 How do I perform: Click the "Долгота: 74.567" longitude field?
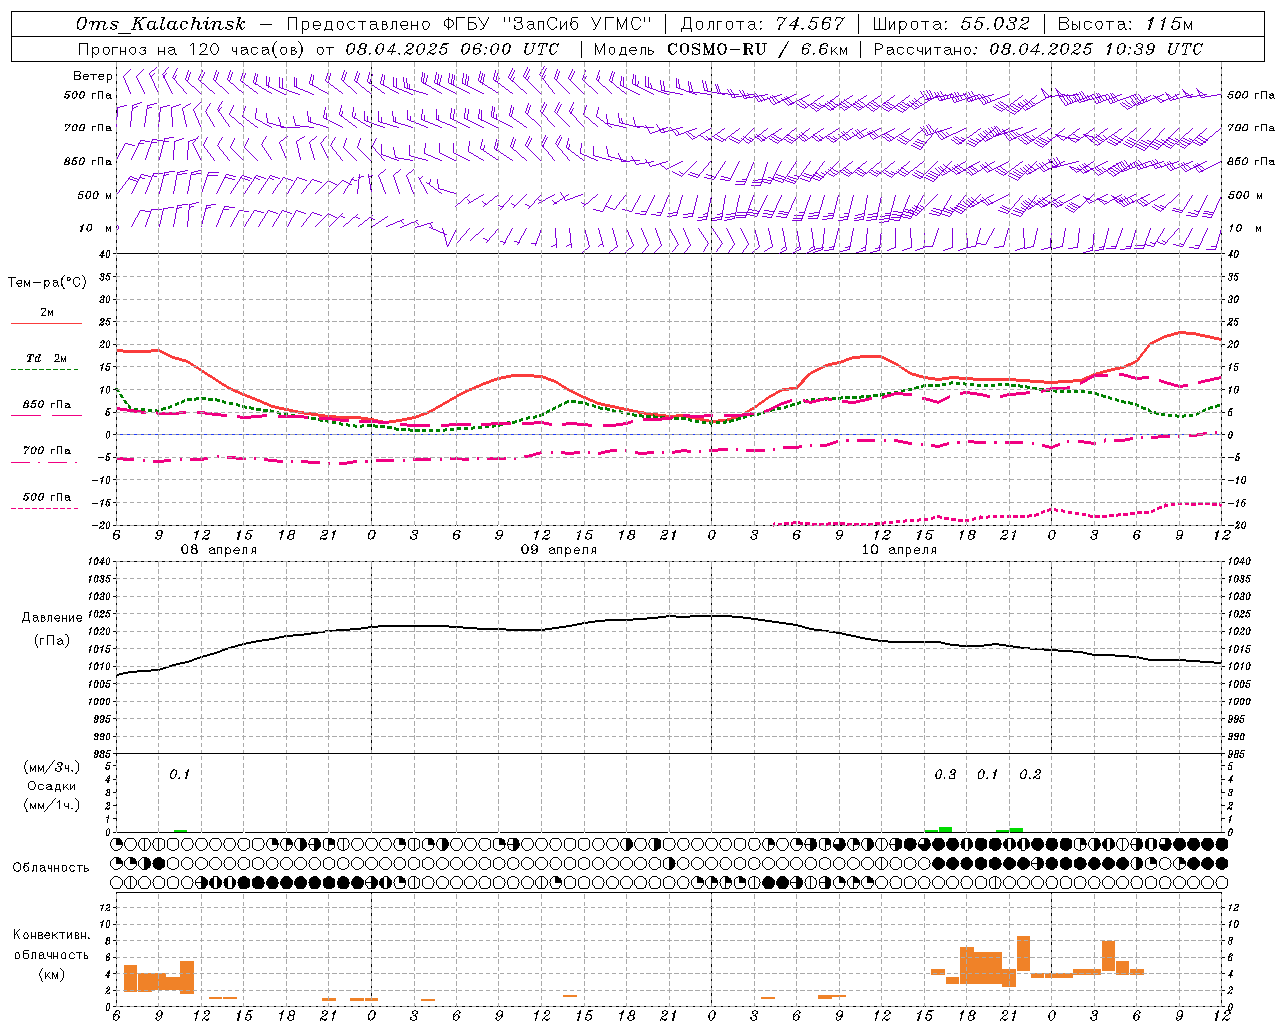763,24
